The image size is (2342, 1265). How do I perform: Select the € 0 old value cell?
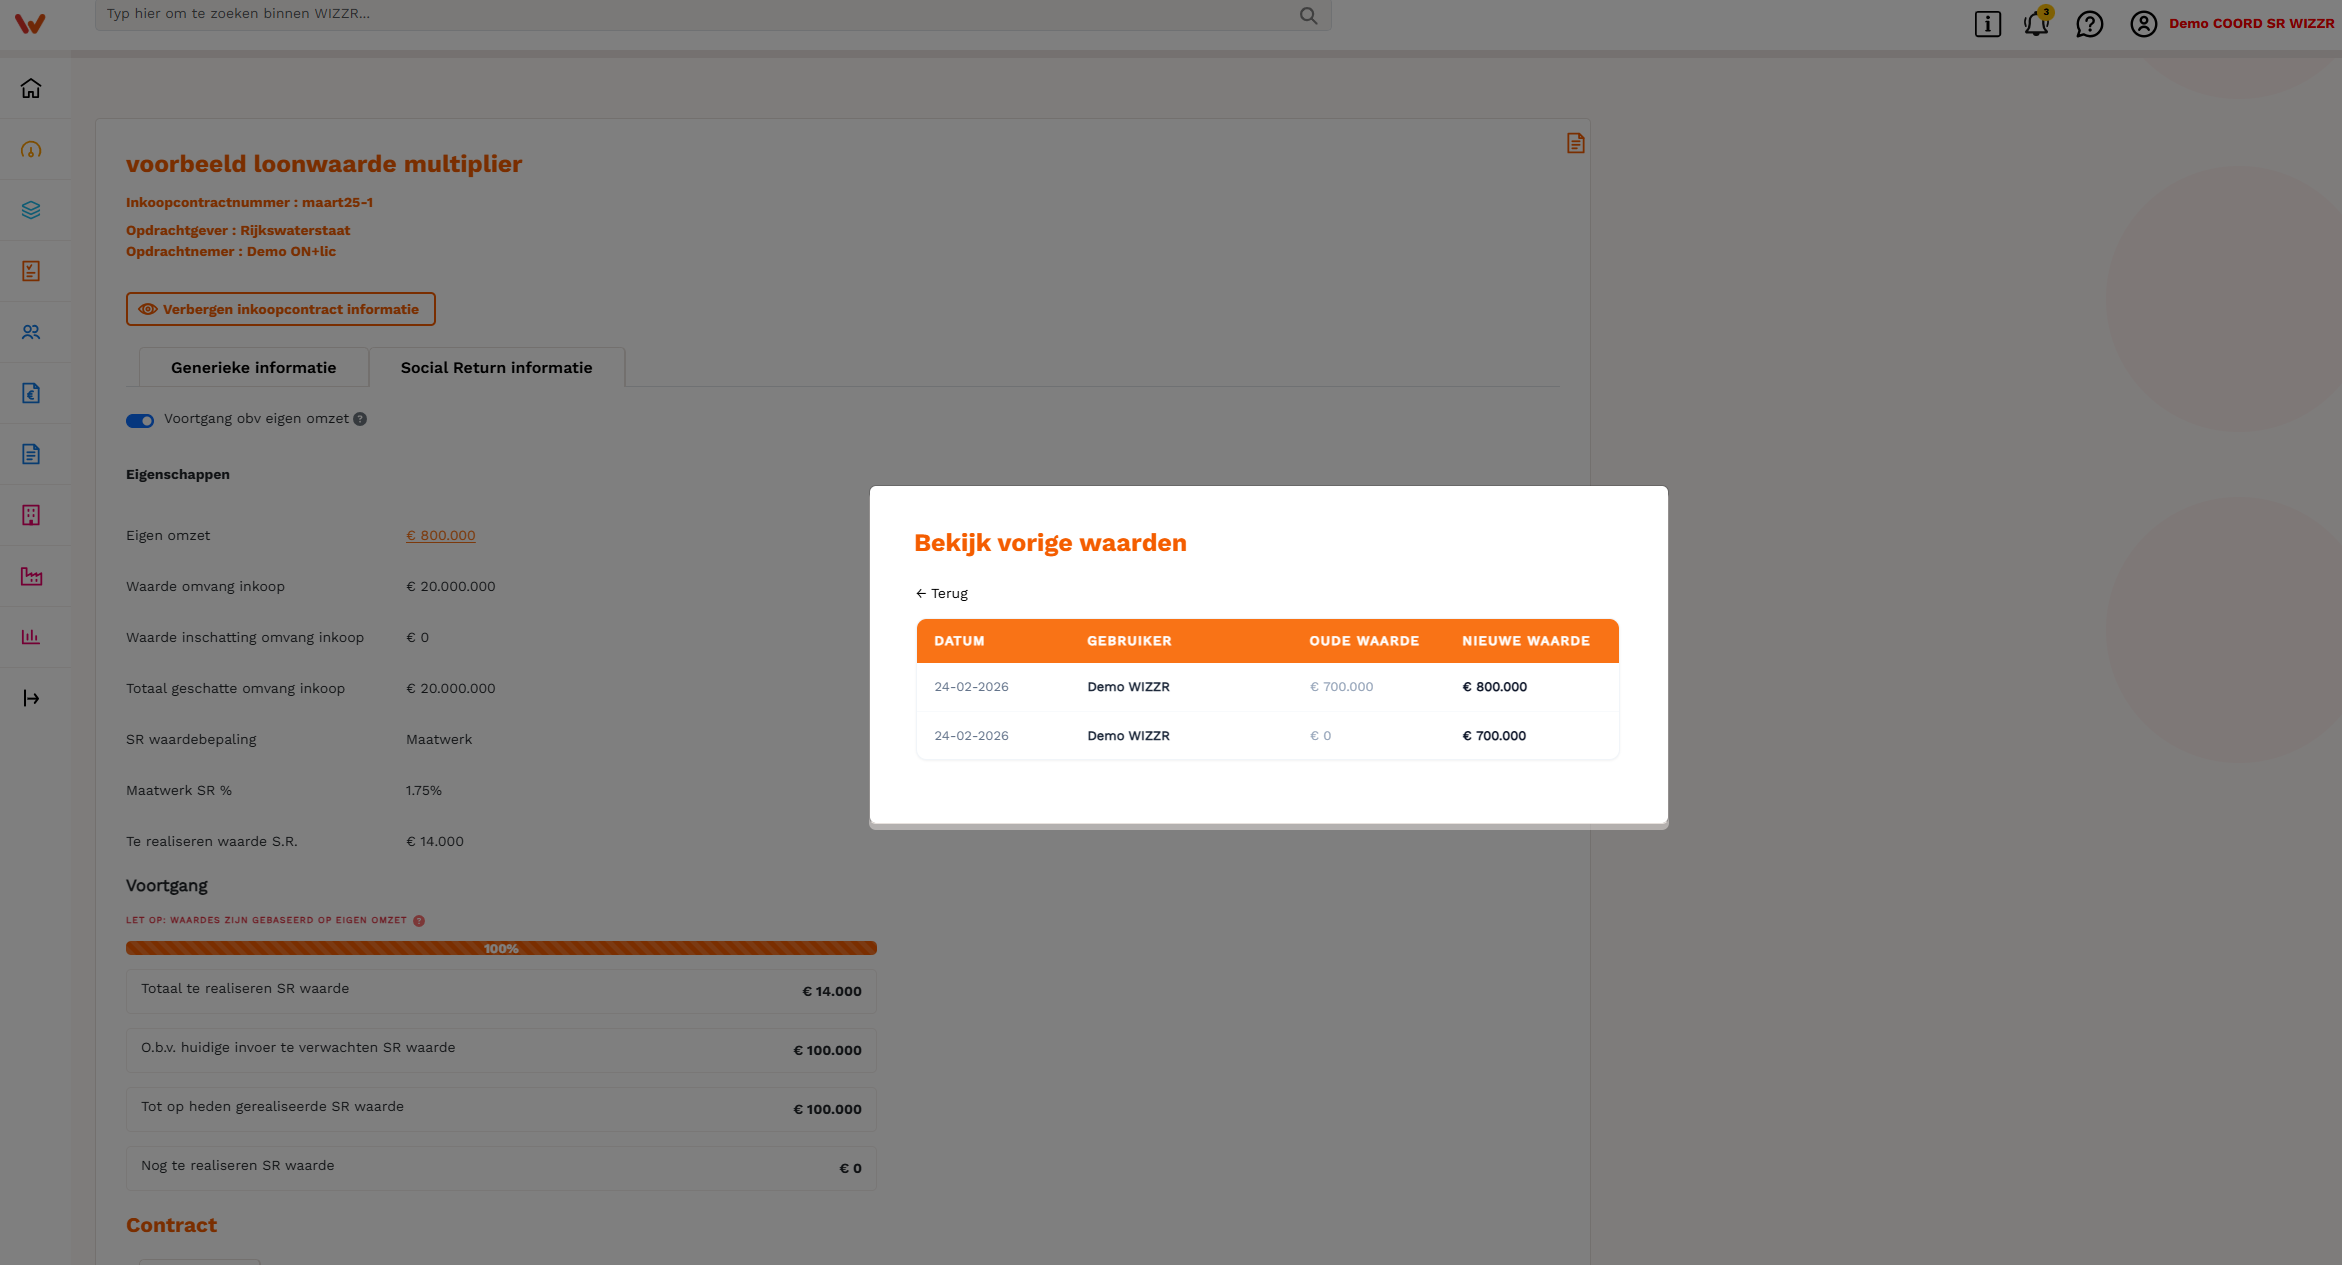pos(1321,736)
